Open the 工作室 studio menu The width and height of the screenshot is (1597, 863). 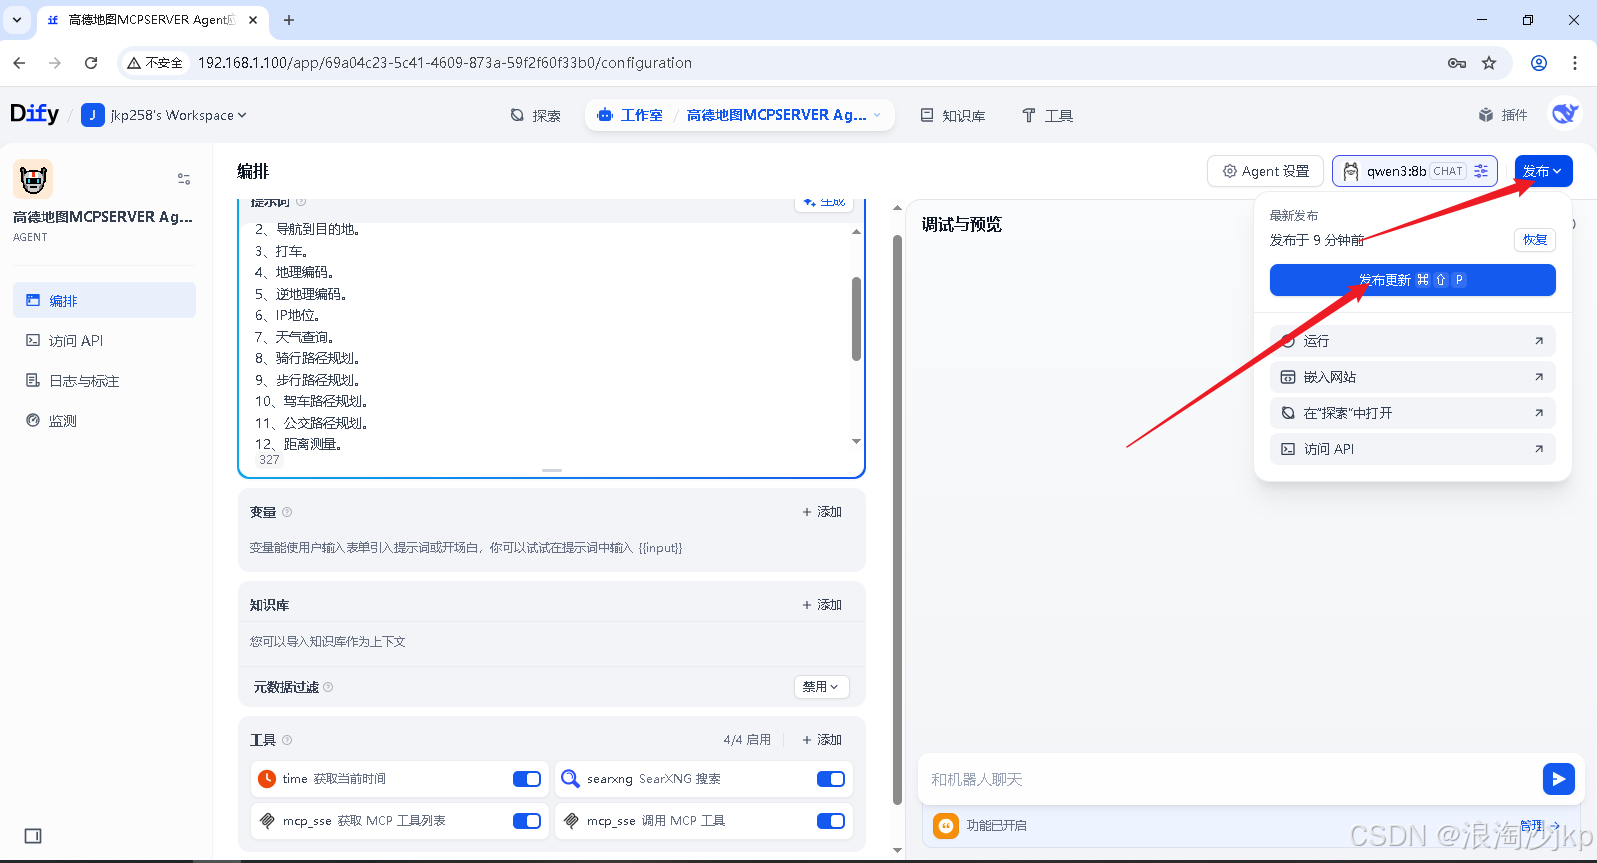pyautogui.click(x=630, y=115)
